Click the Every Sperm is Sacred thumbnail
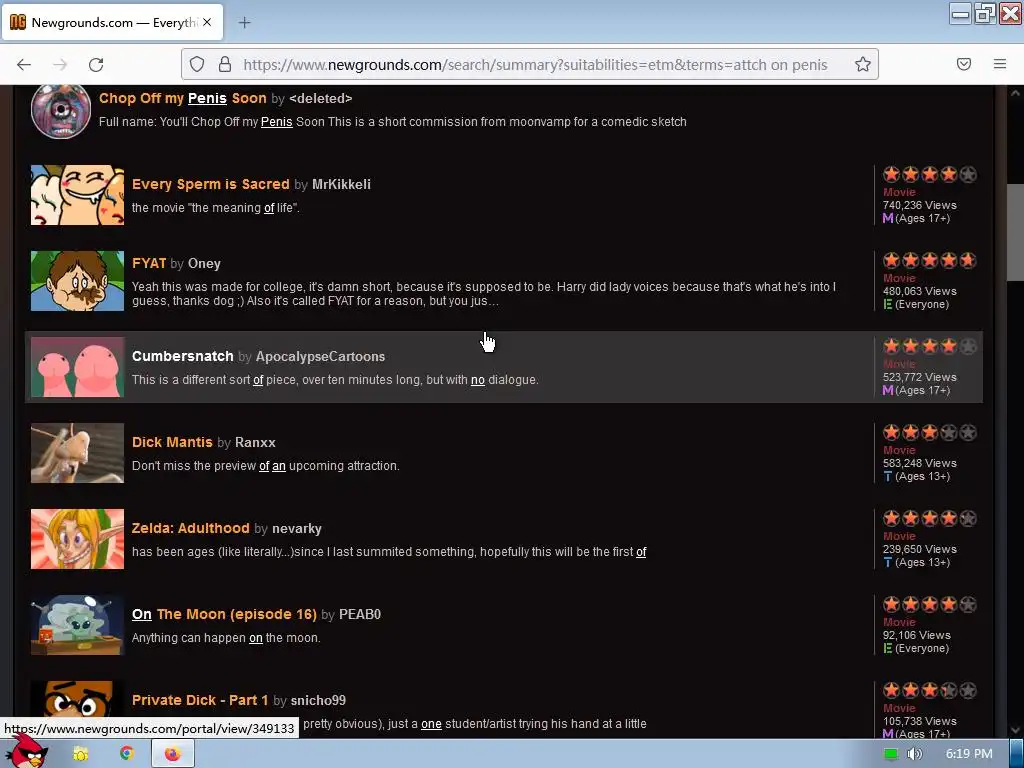This screenshot has height=768, width=1024. click(77, 195)
